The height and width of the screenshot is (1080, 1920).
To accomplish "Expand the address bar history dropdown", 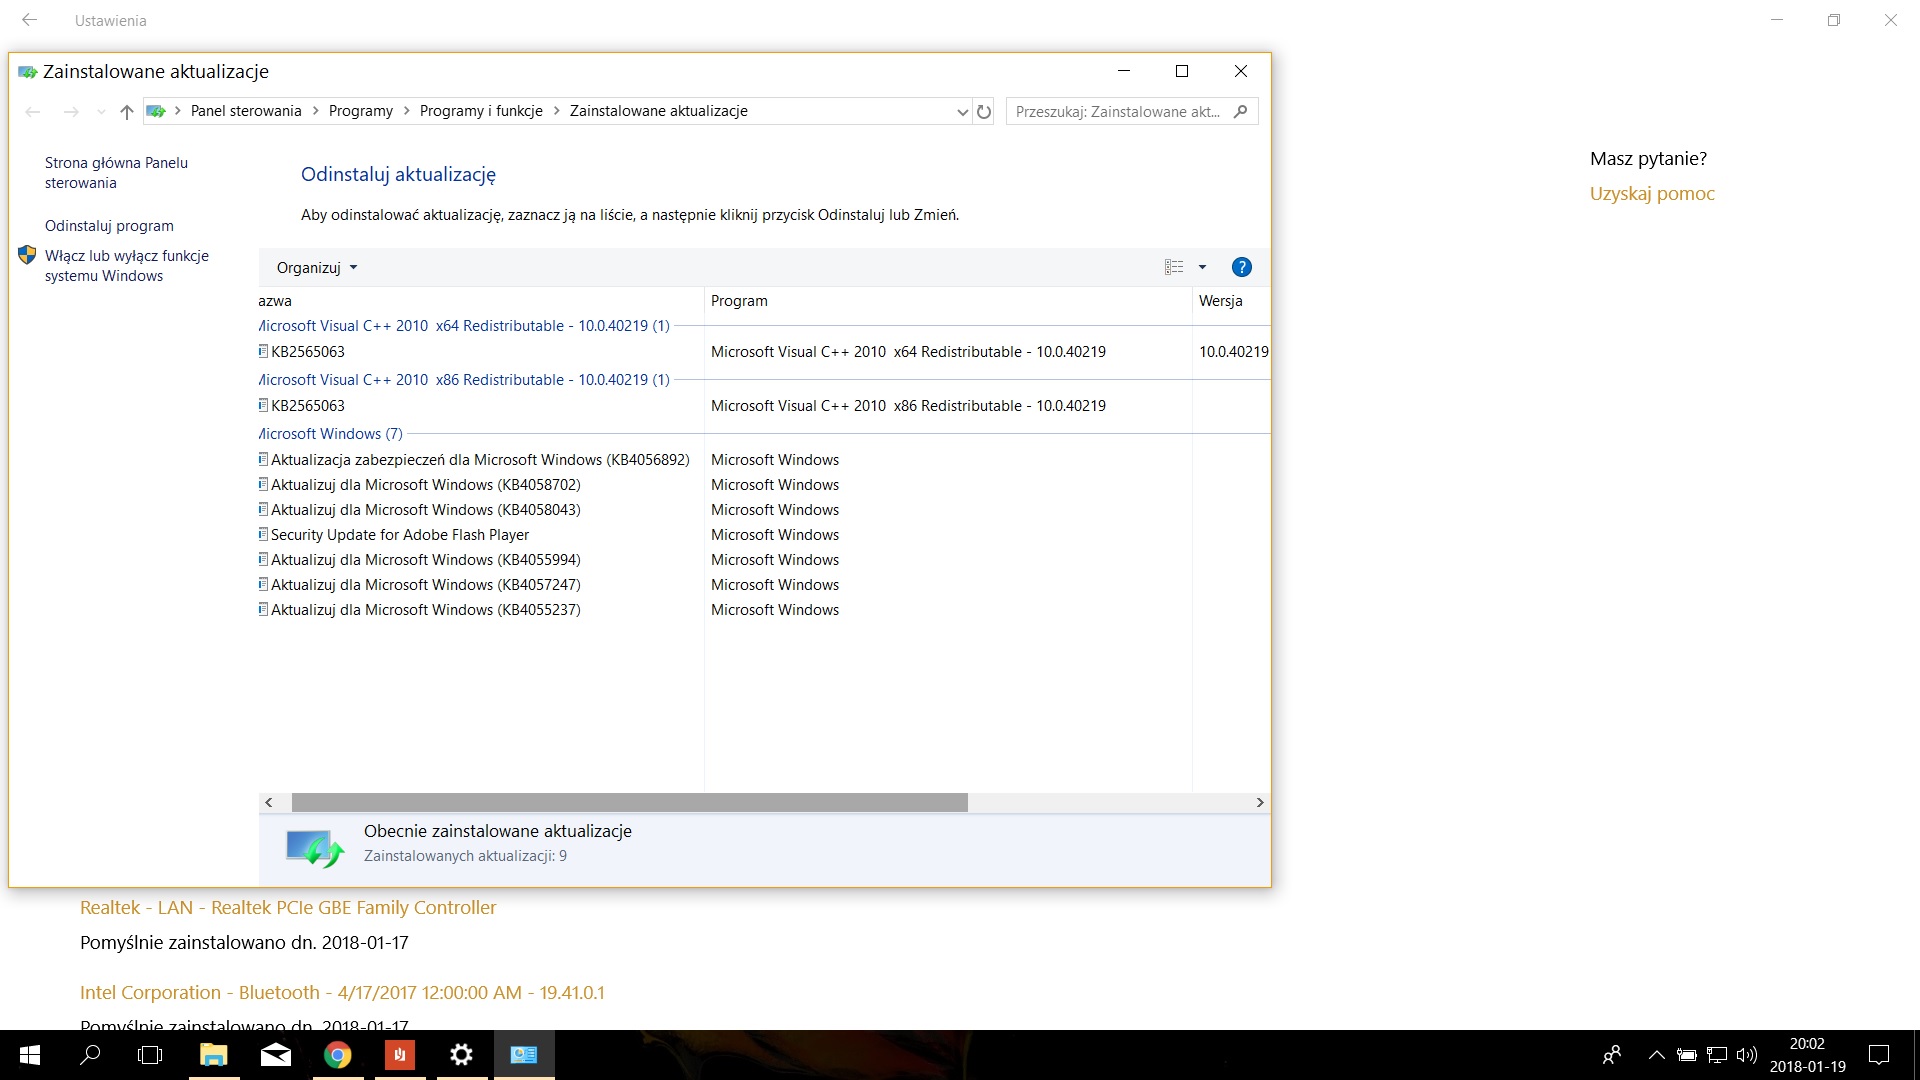I will pyautogui.click(x=962, y=112).
